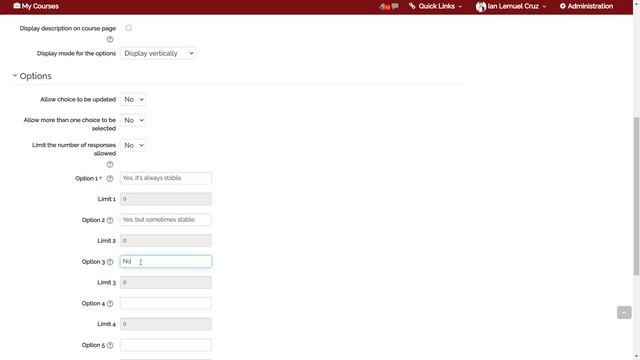Open Limit the number of responses dropdown
The width and height of the screenshot is (640, 360).
133,145
